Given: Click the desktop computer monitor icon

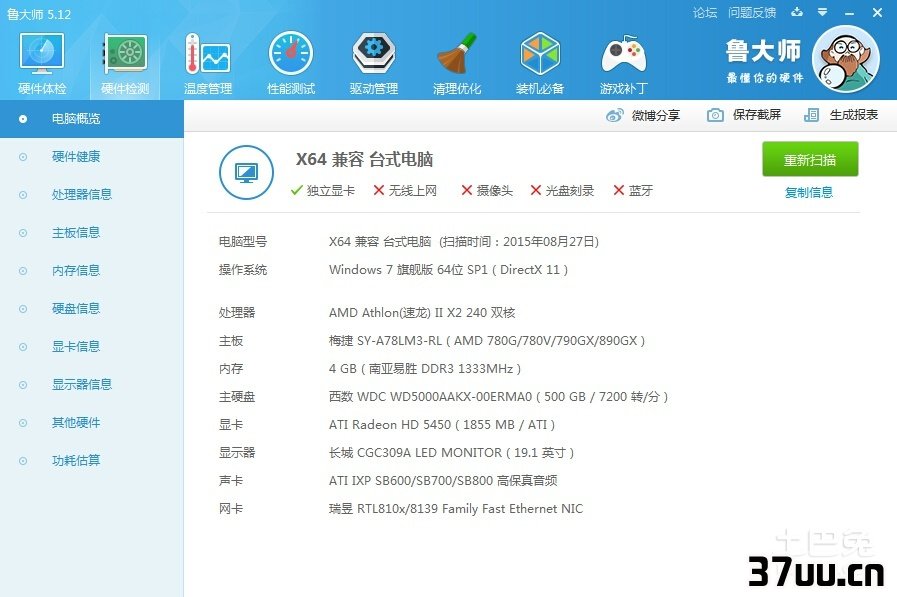Looking at the screenshot, I should (247, 172).
